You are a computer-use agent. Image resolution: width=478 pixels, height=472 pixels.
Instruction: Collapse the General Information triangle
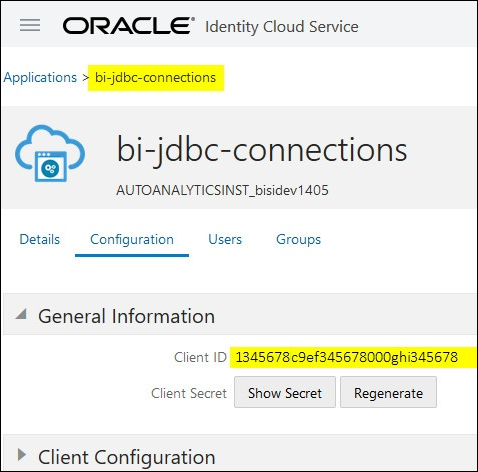tap(21, 314)
